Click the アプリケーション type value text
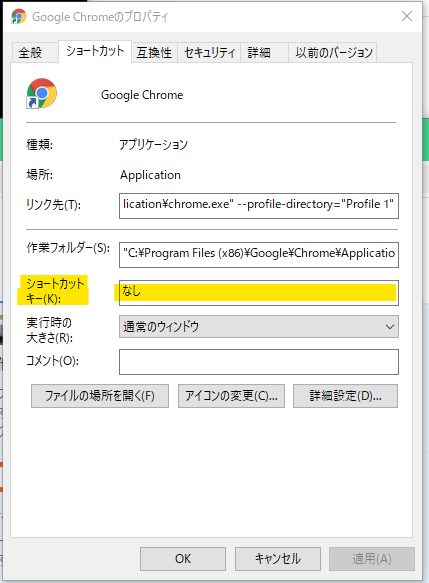The height and width of the screenshot is (583, 429). 154,144
